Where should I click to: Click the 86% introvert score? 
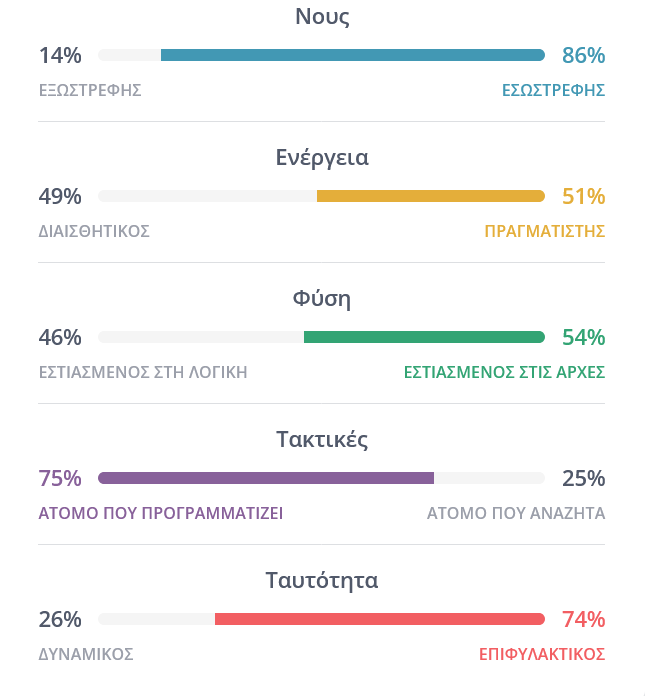pos(583,56)
